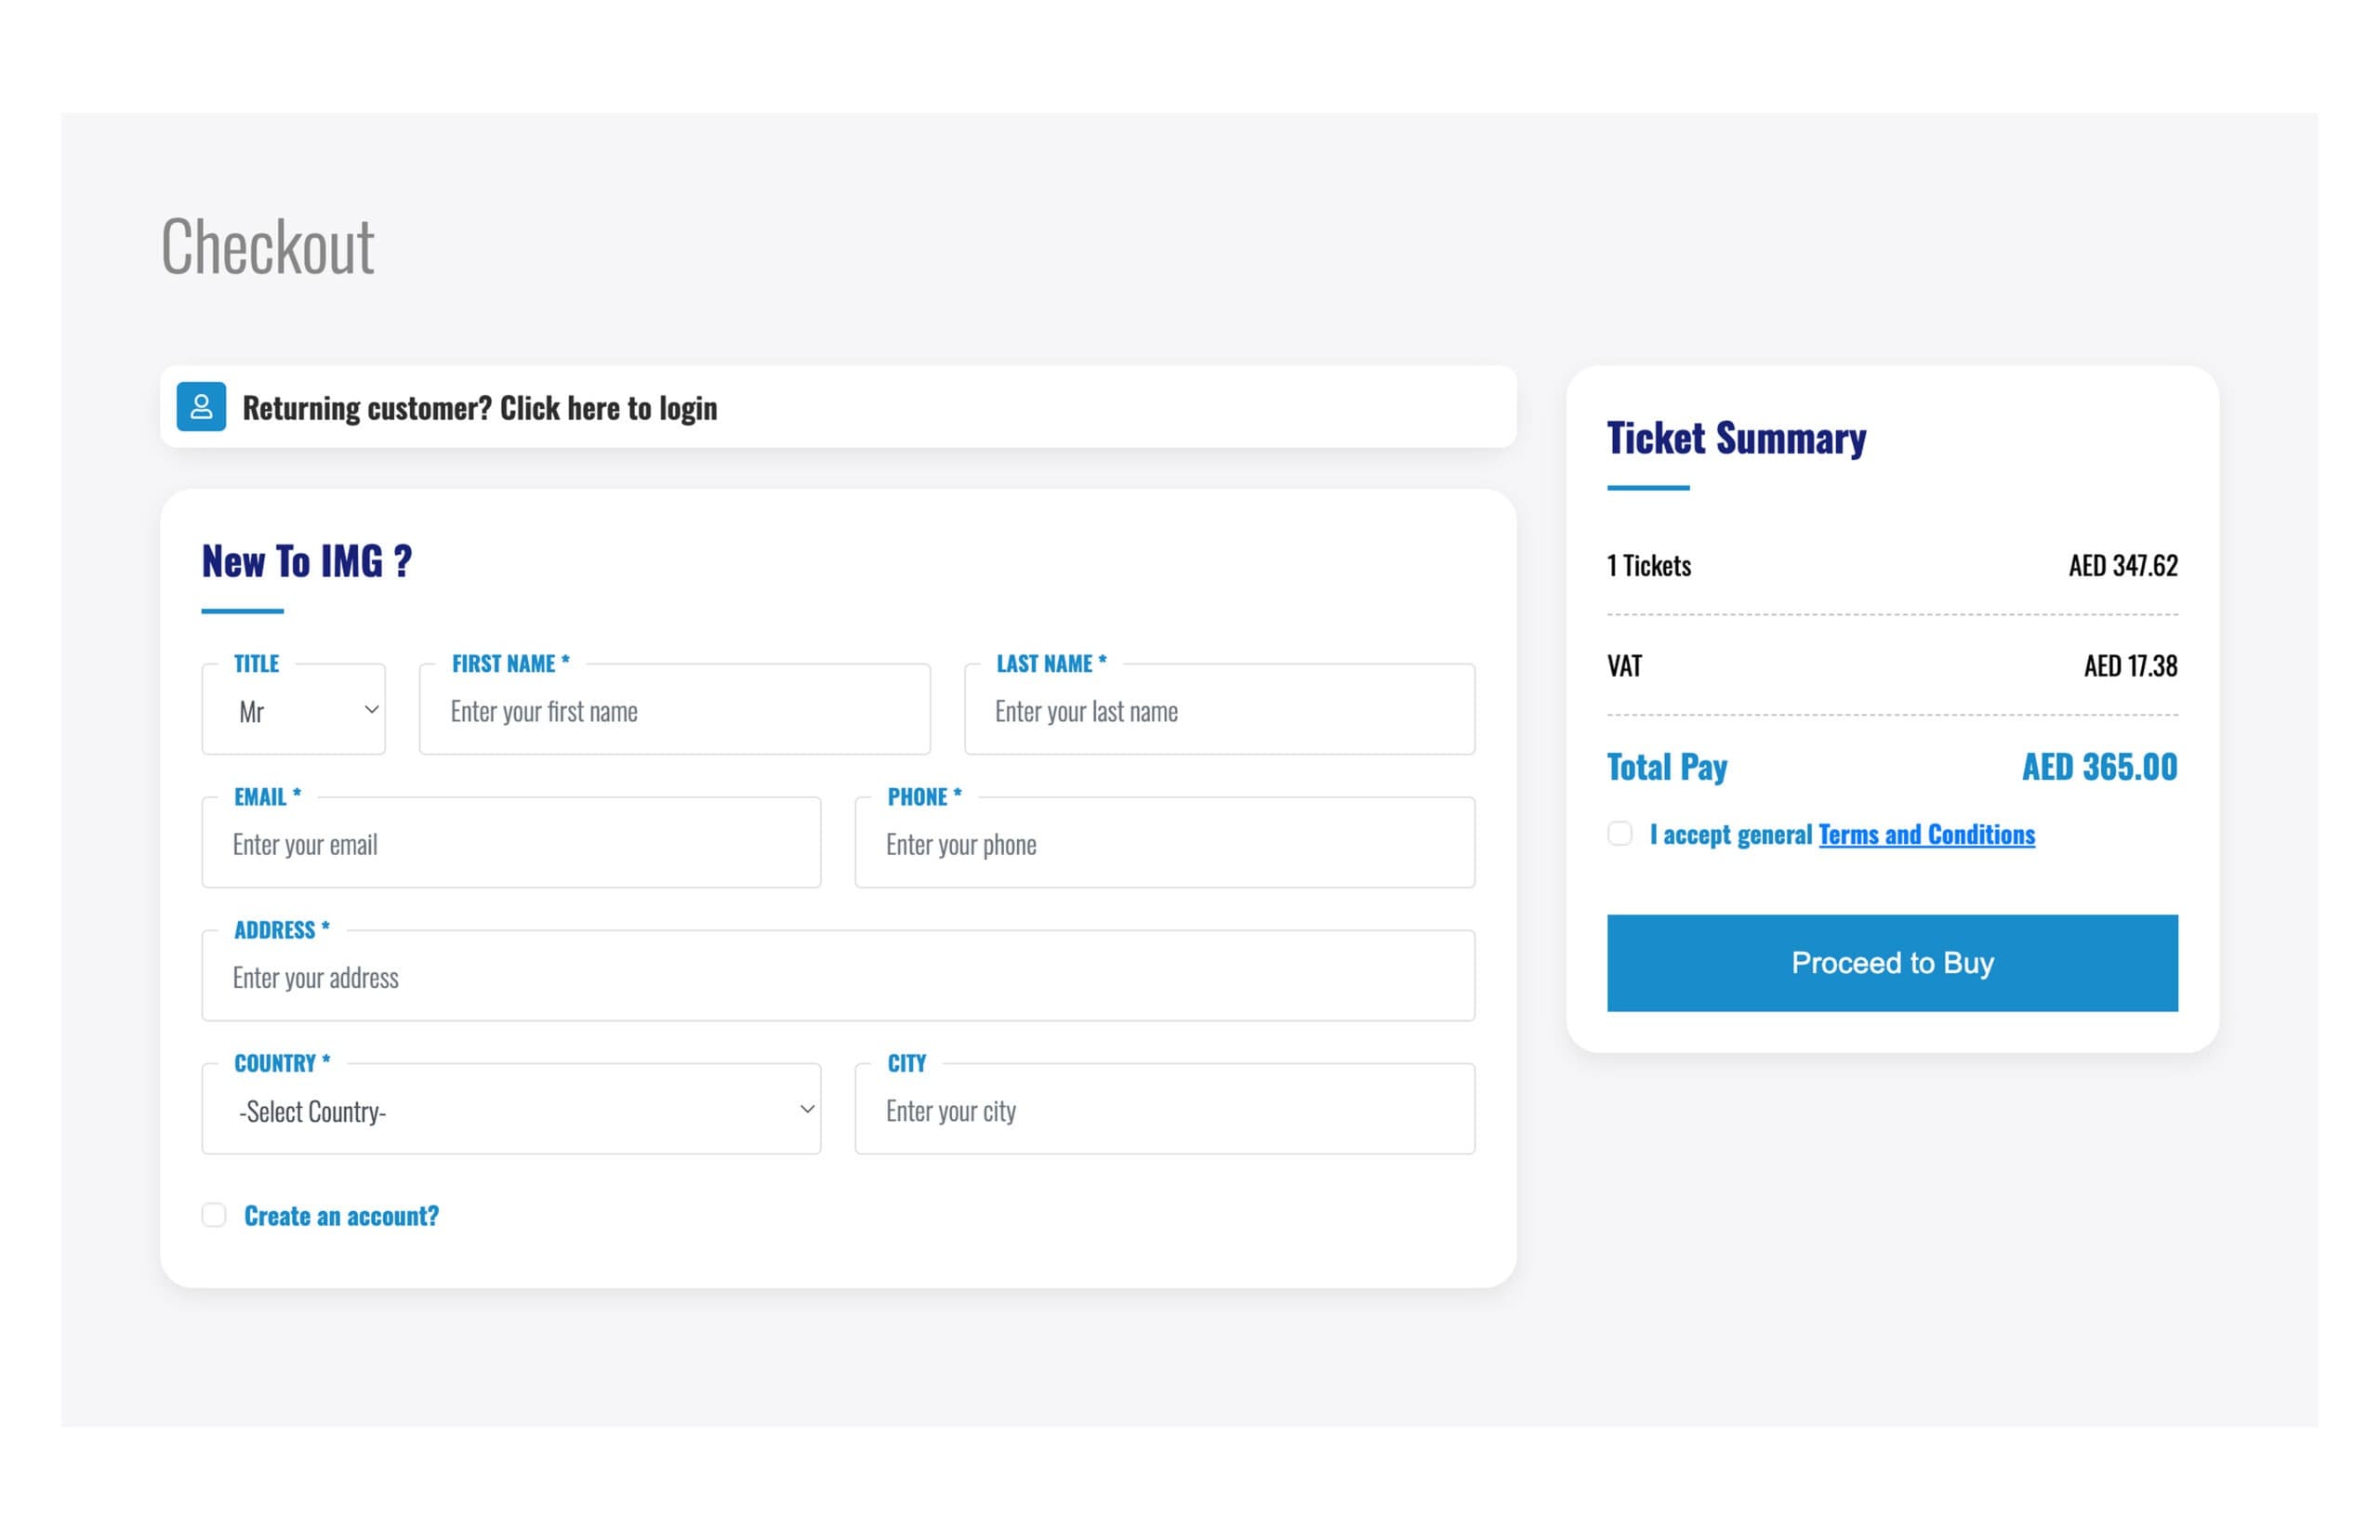This screenshot has height=1540, width=2380.
Task: Click the New To IMG heading
Action: [307, 561]
